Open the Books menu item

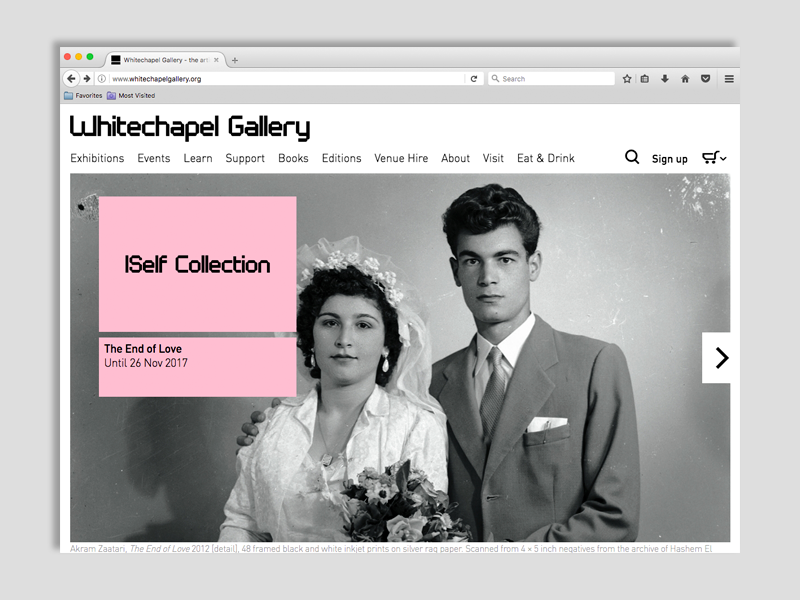(293, 158)
